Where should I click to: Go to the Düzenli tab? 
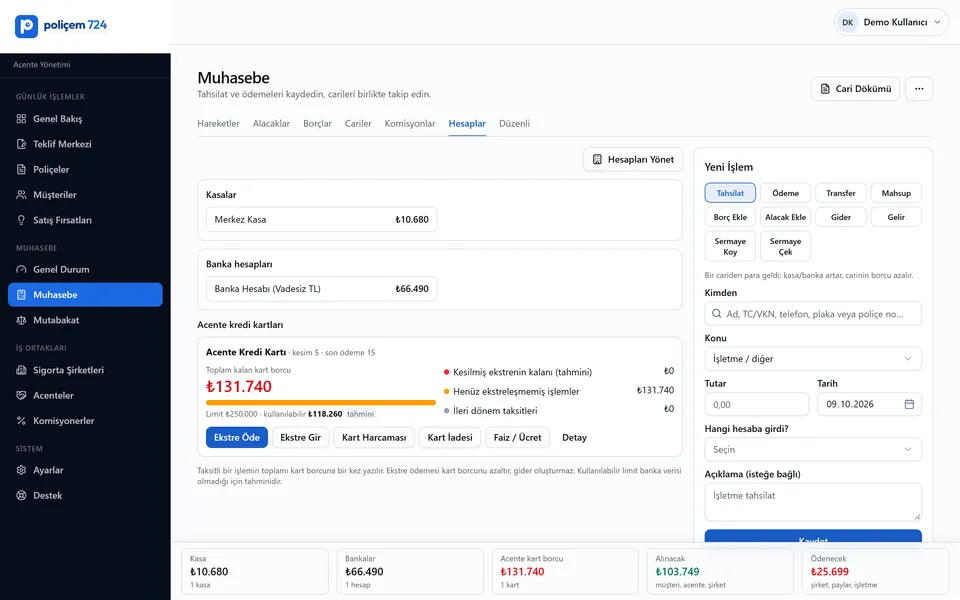point(514,124)
